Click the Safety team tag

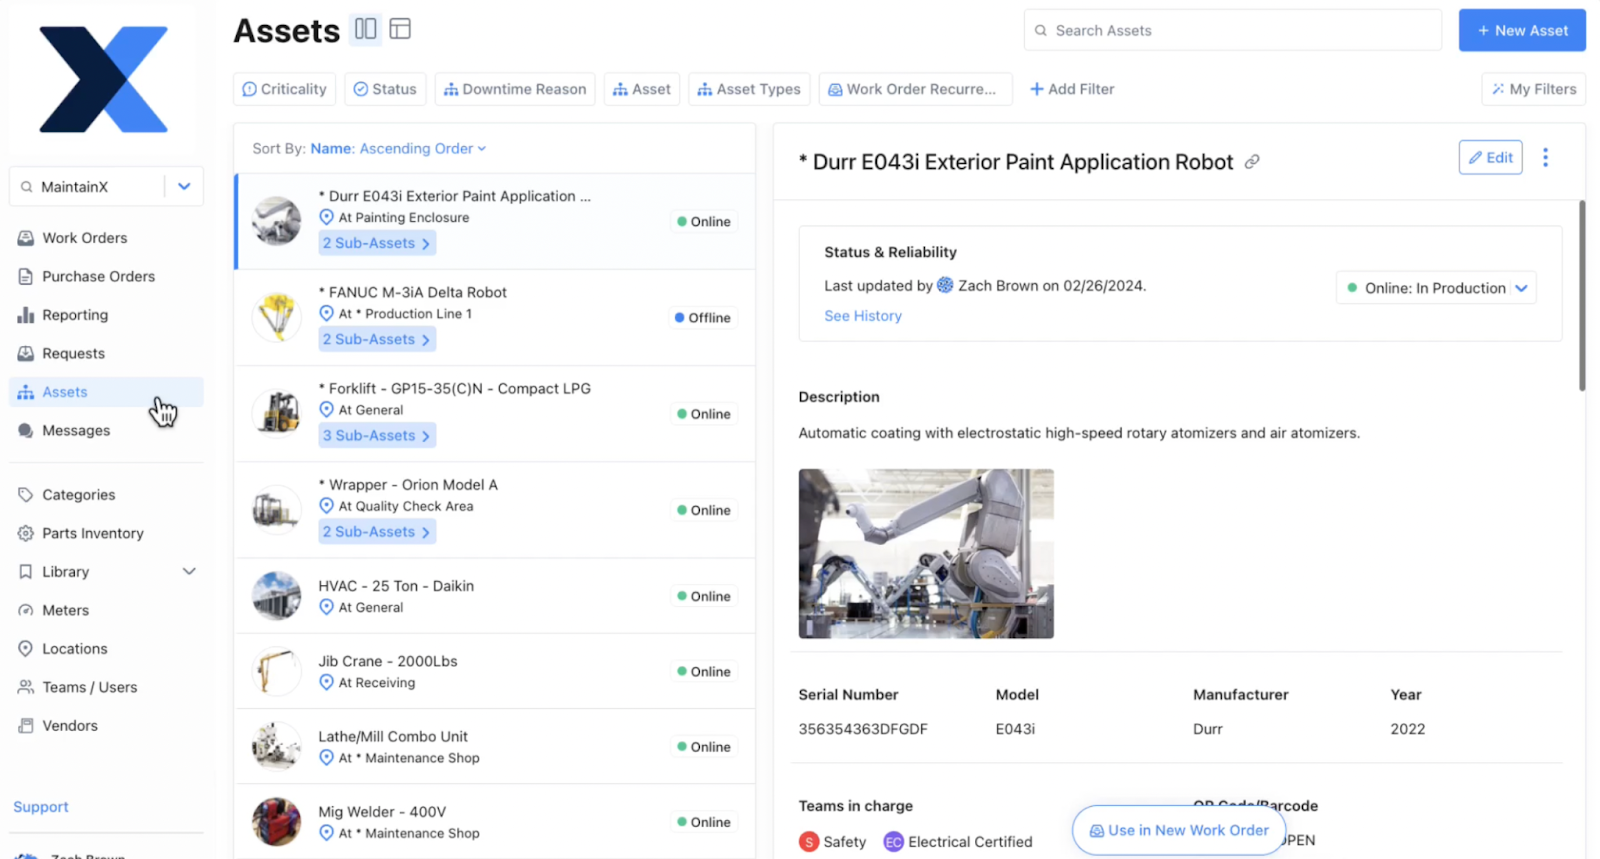click(x=833, y=842)
